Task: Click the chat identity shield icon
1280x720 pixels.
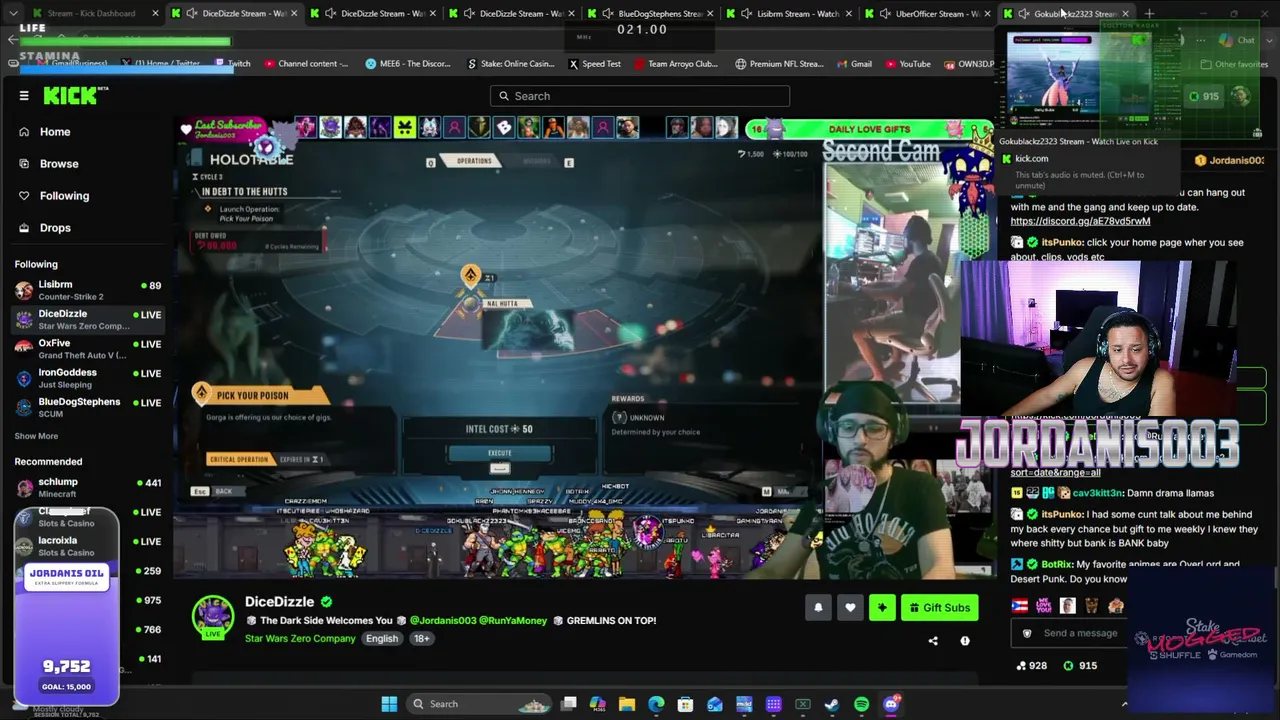Action: coord(1027,633)
